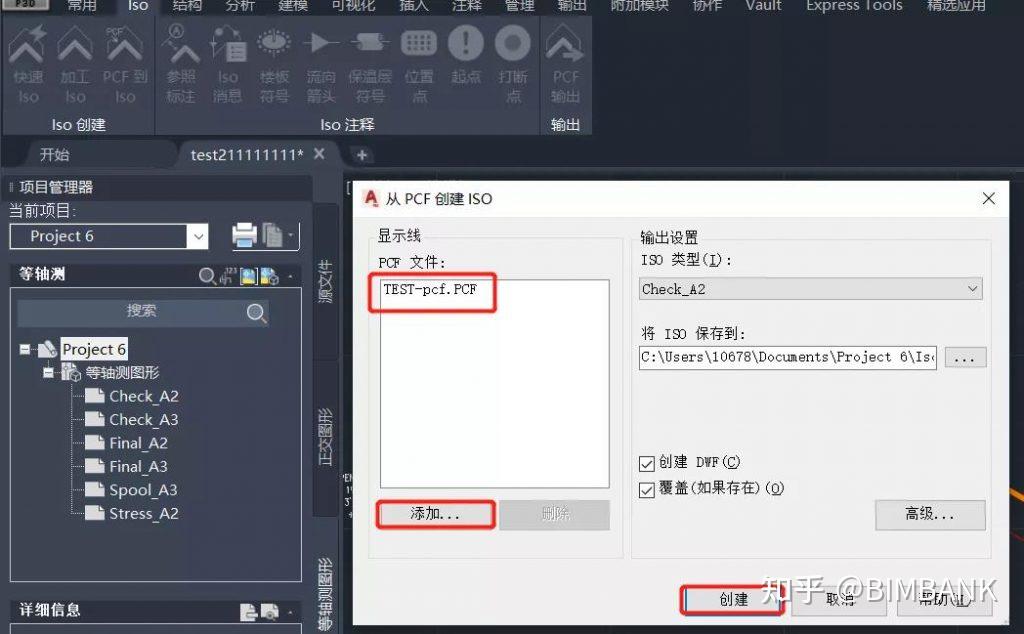The width and height of the screenshot is (1024, 634).
Task: Uncheck the 创建 DWF option
Action: 645,462
